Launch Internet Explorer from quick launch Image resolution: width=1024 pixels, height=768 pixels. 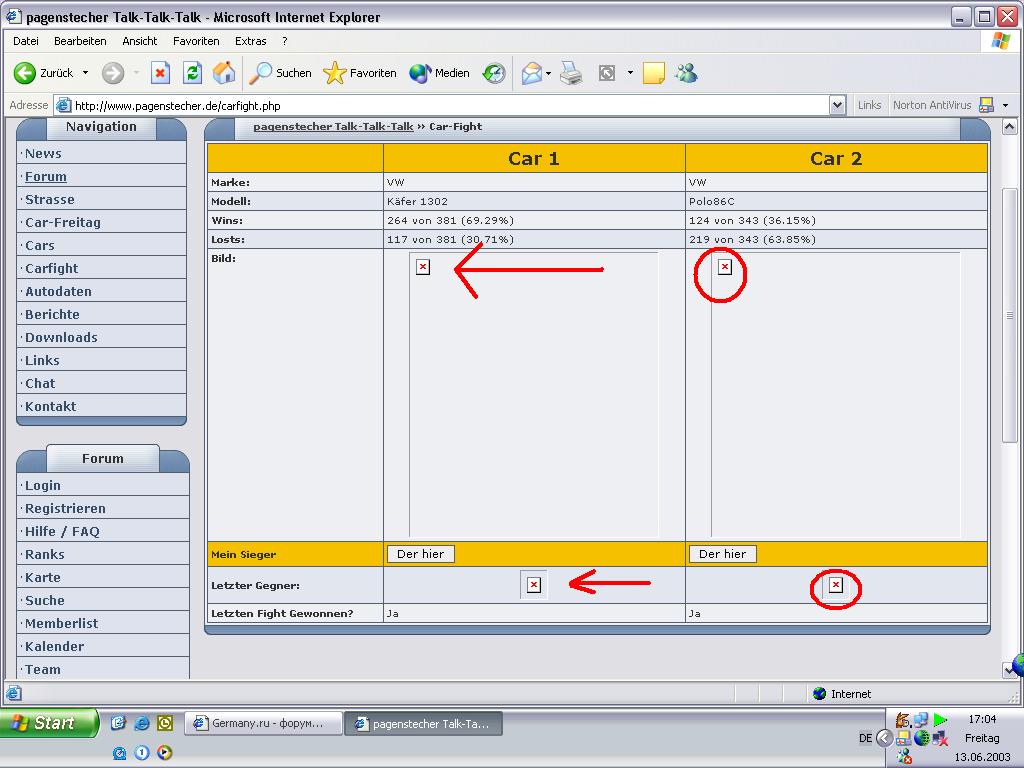tap(141, 723)
